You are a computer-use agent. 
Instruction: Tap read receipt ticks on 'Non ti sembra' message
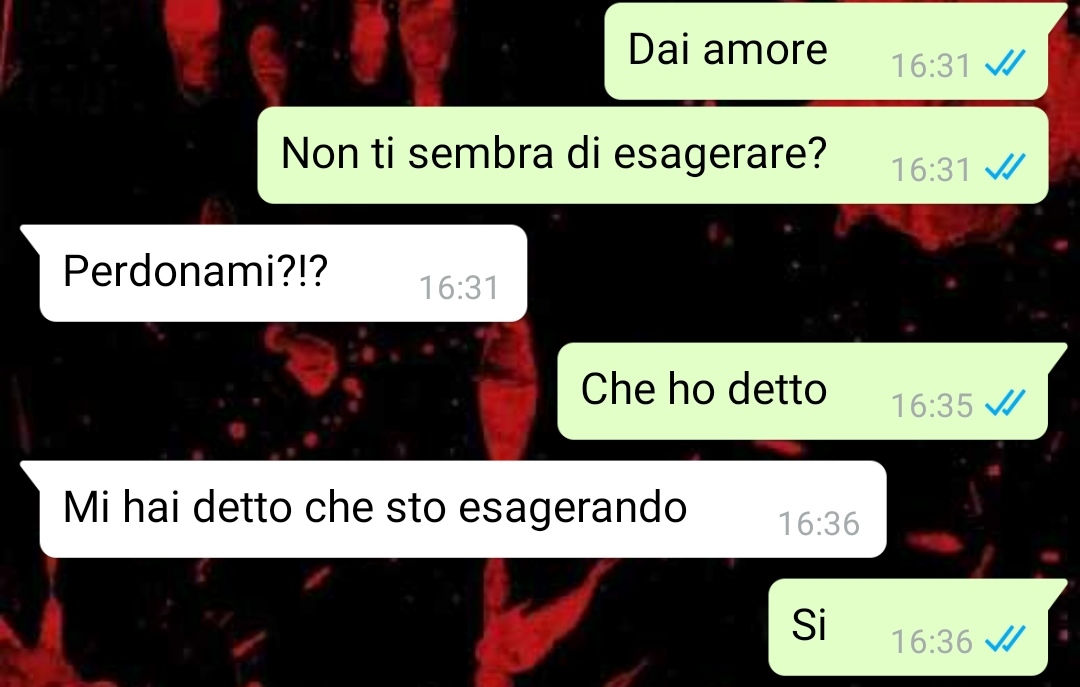tap(1005, 167)
